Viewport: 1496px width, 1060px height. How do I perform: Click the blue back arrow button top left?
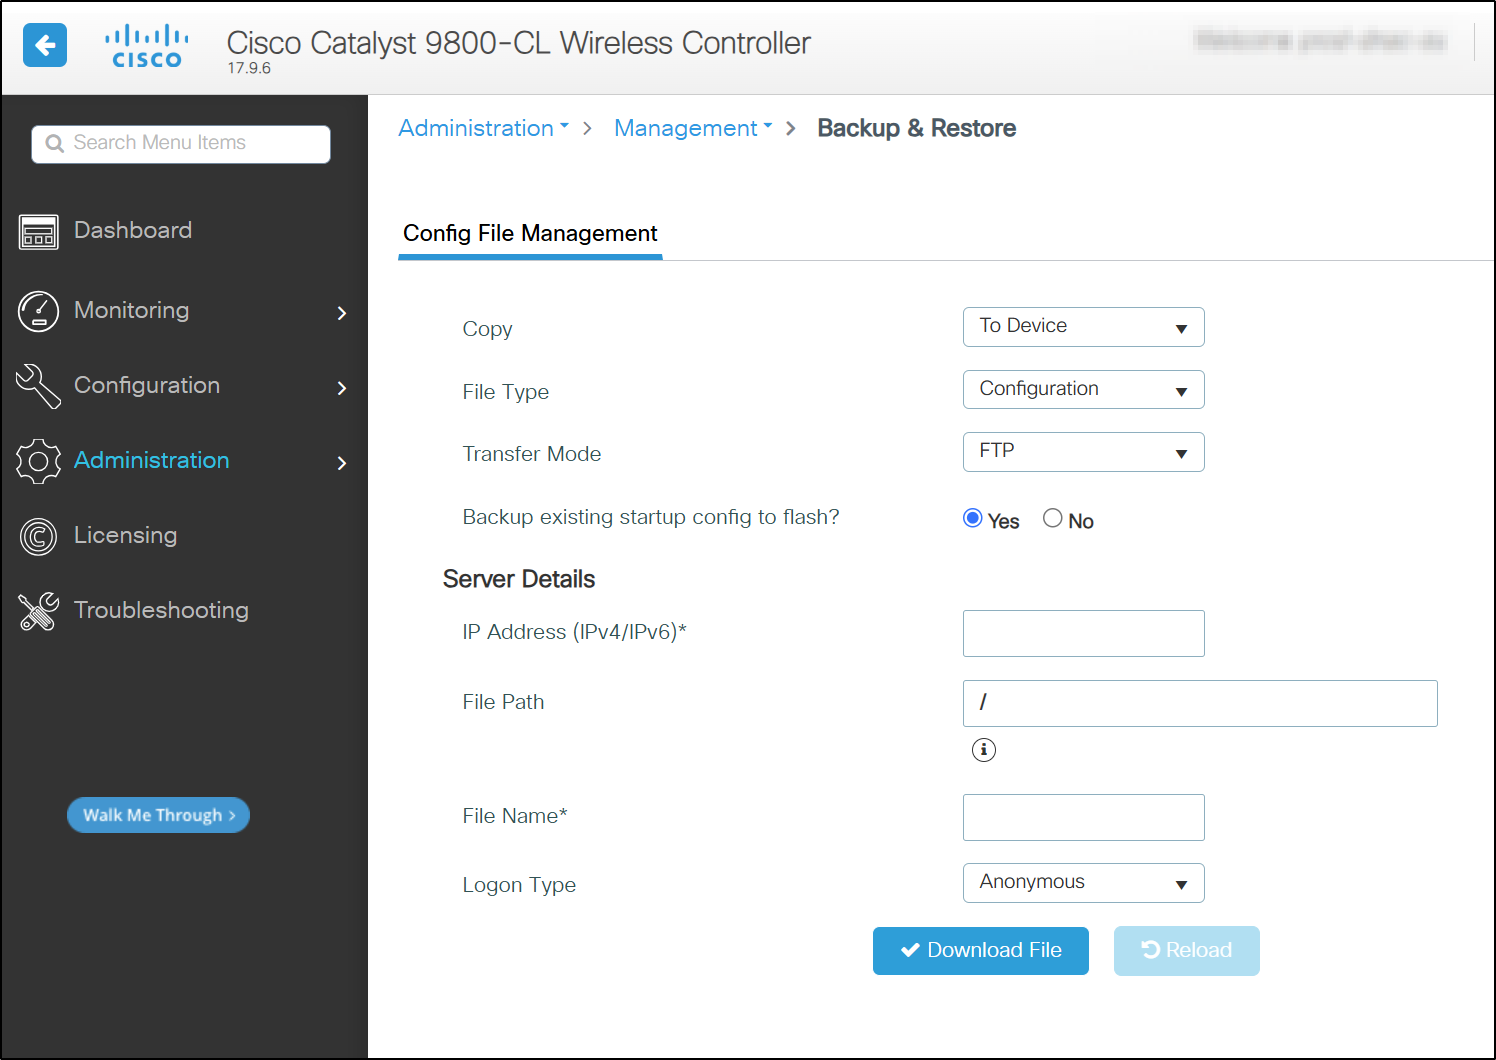[x=45, y=45]
